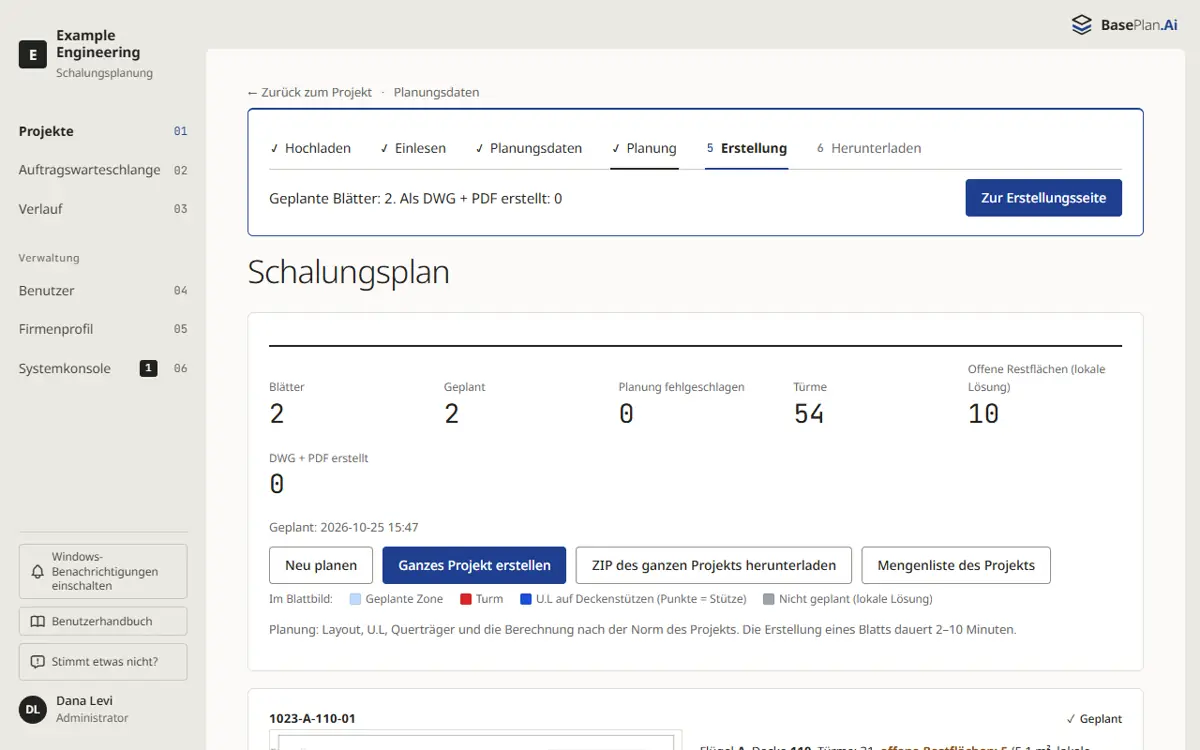Download ZIP des ganzen Projekts
Viewport: 1200px width, 750px height.
point(714,565)
